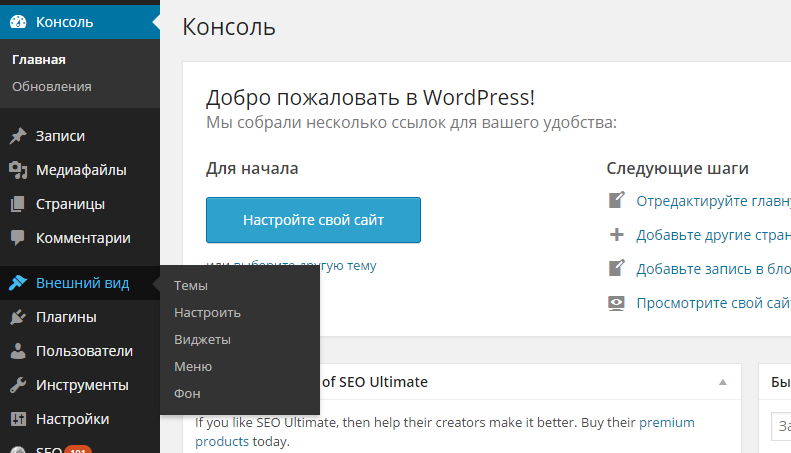791x453 pixels.
Task: Follow the premium products link
Action: point(667,422)
